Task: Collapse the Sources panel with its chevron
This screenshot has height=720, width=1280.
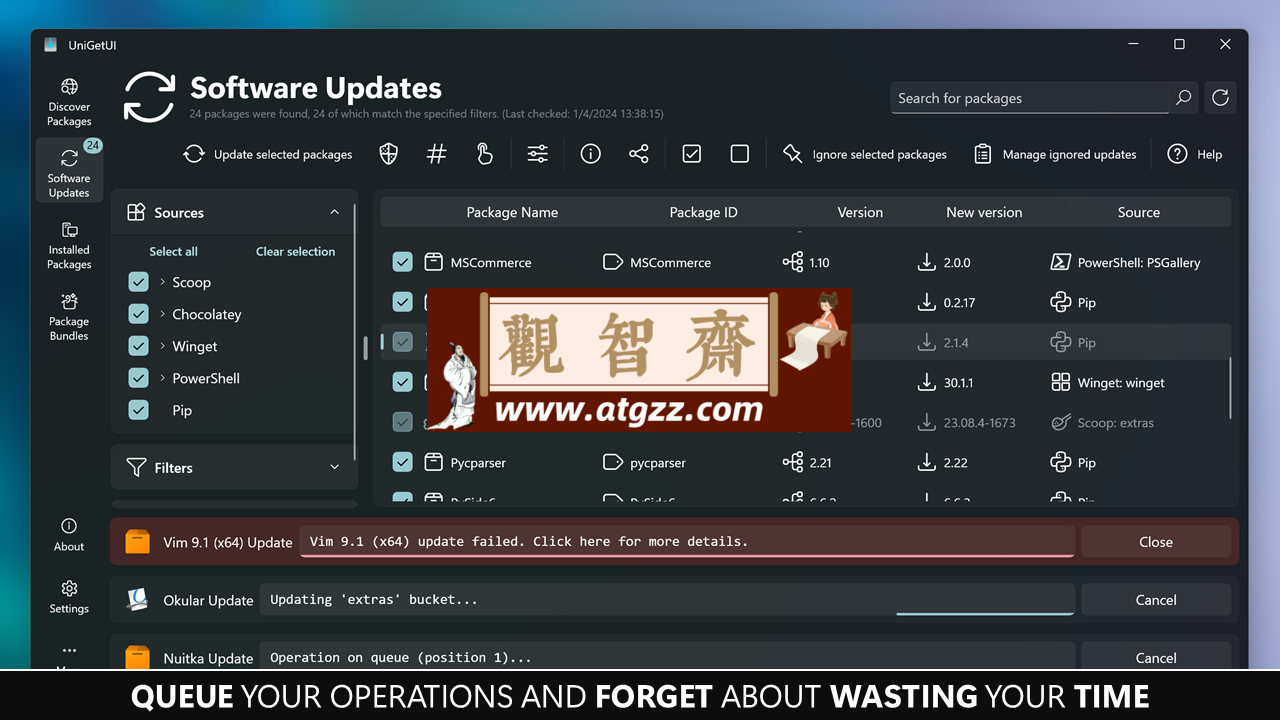Action: (334, 212)
